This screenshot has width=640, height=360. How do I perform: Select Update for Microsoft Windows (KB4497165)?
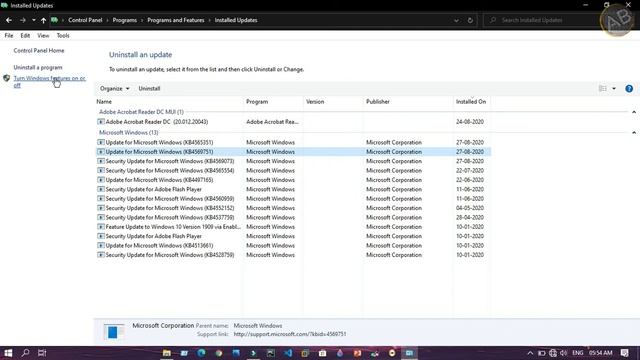click(293, 180)
